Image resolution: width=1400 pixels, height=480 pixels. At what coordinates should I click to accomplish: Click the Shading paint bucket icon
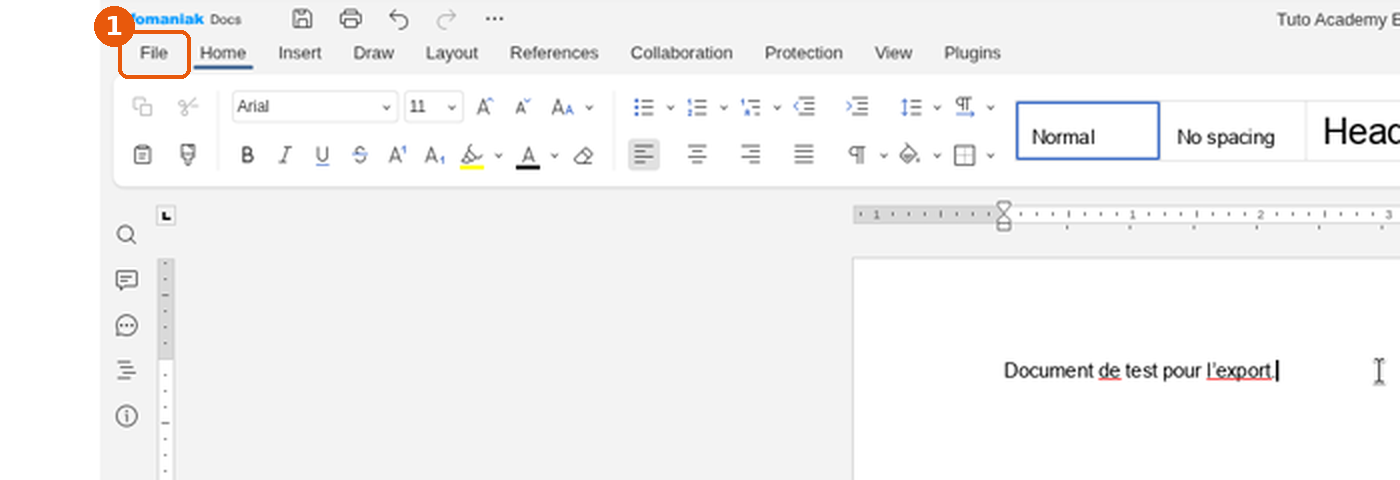(910, 155)
